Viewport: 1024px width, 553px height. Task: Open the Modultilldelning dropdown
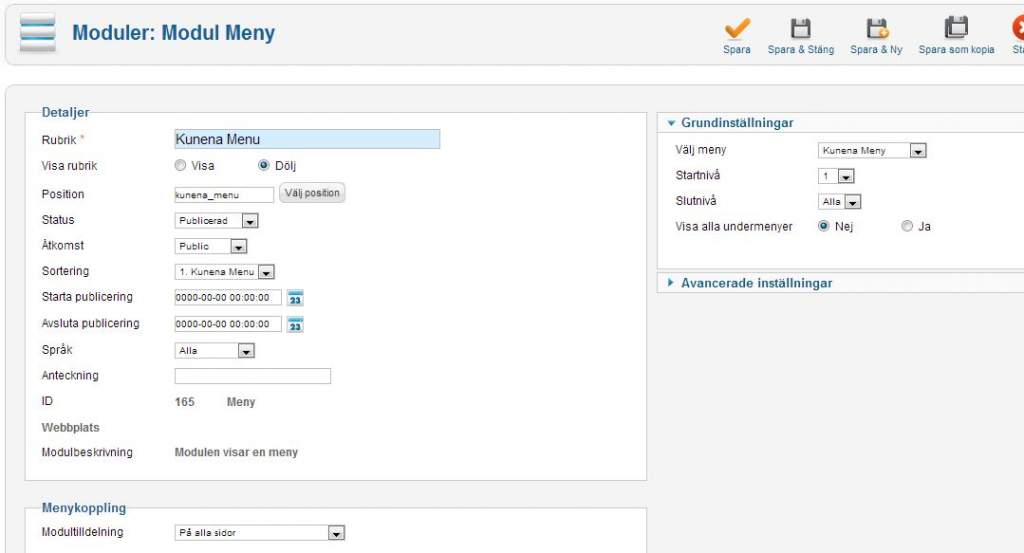pos(260,533)
